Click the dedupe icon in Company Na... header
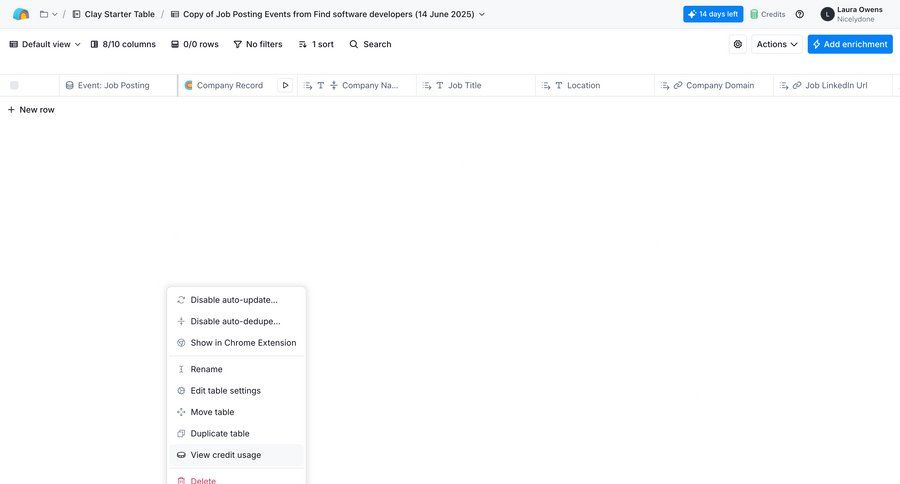900x484 pixels. point(333,85)
